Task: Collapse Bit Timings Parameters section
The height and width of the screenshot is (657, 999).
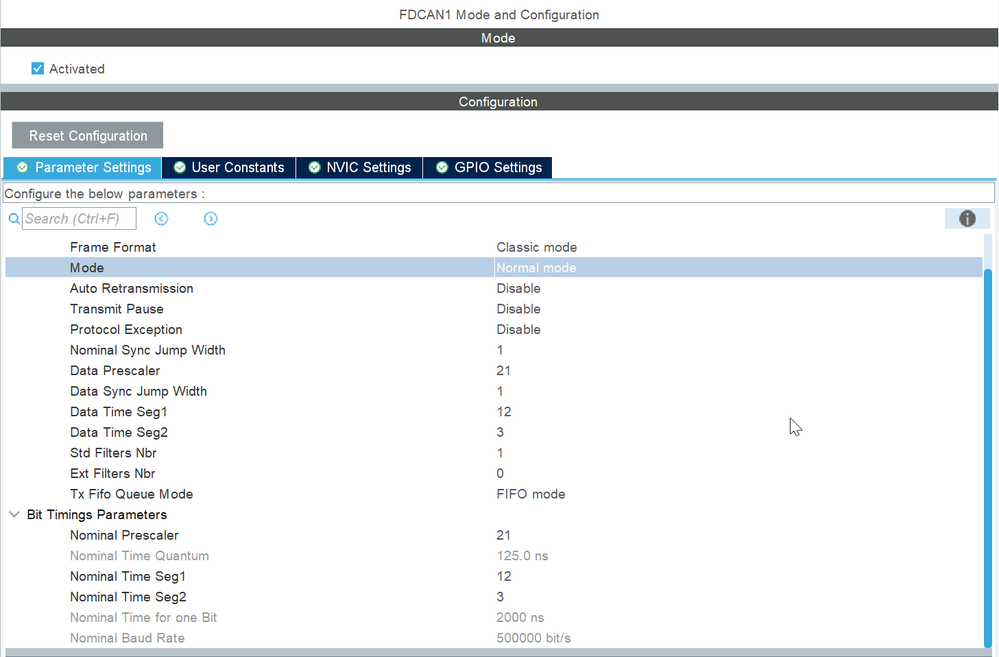Action: [14, 514]
